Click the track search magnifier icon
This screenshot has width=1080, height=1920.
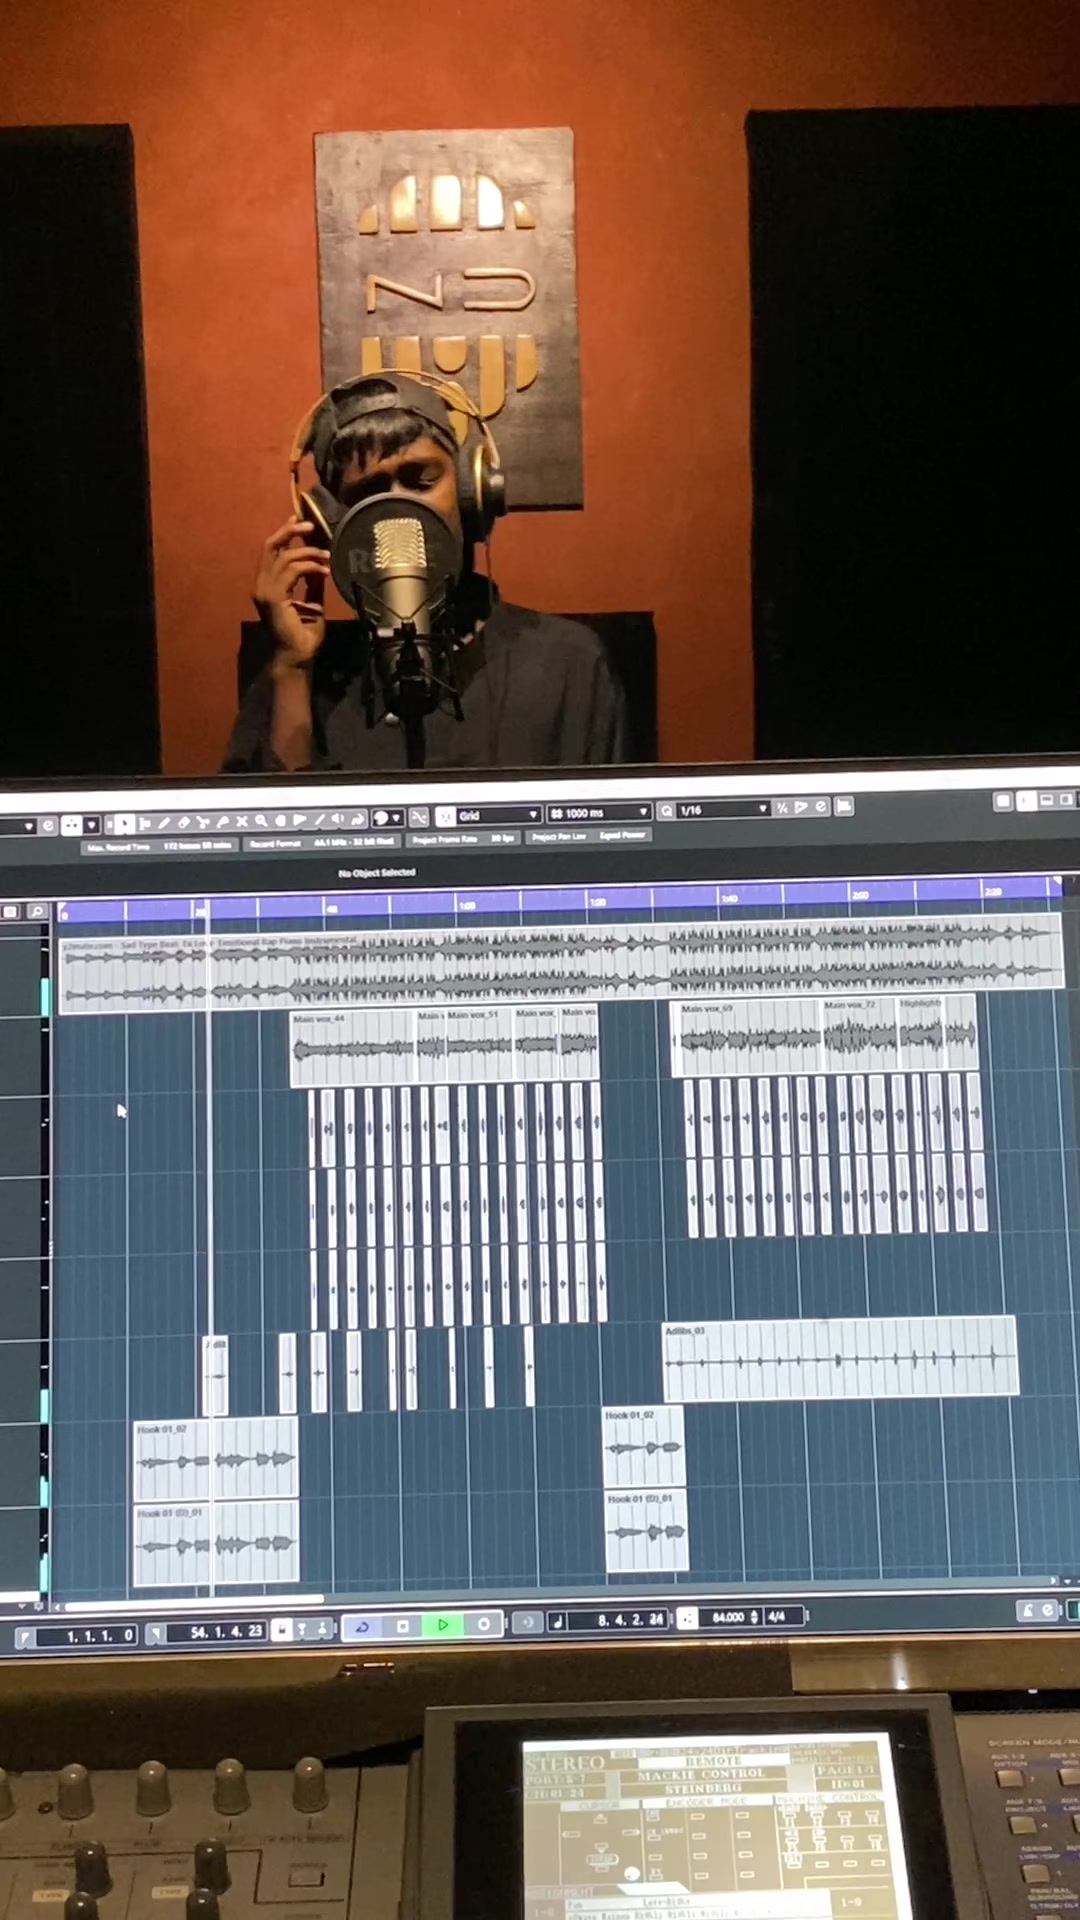[x=37, y=911]
